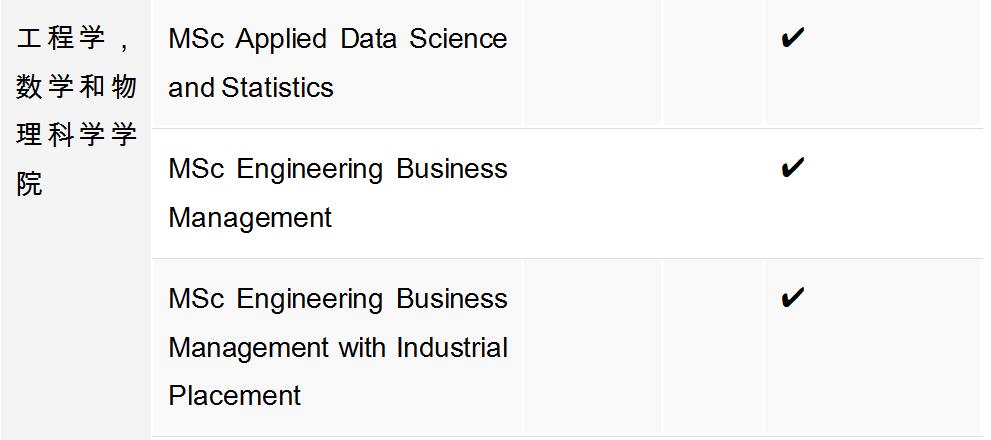Image resolution: width=991 pixels, height=440 pixels.
Task: Click second empty cell in Industrial Placement row
Action: pos(712,346)
